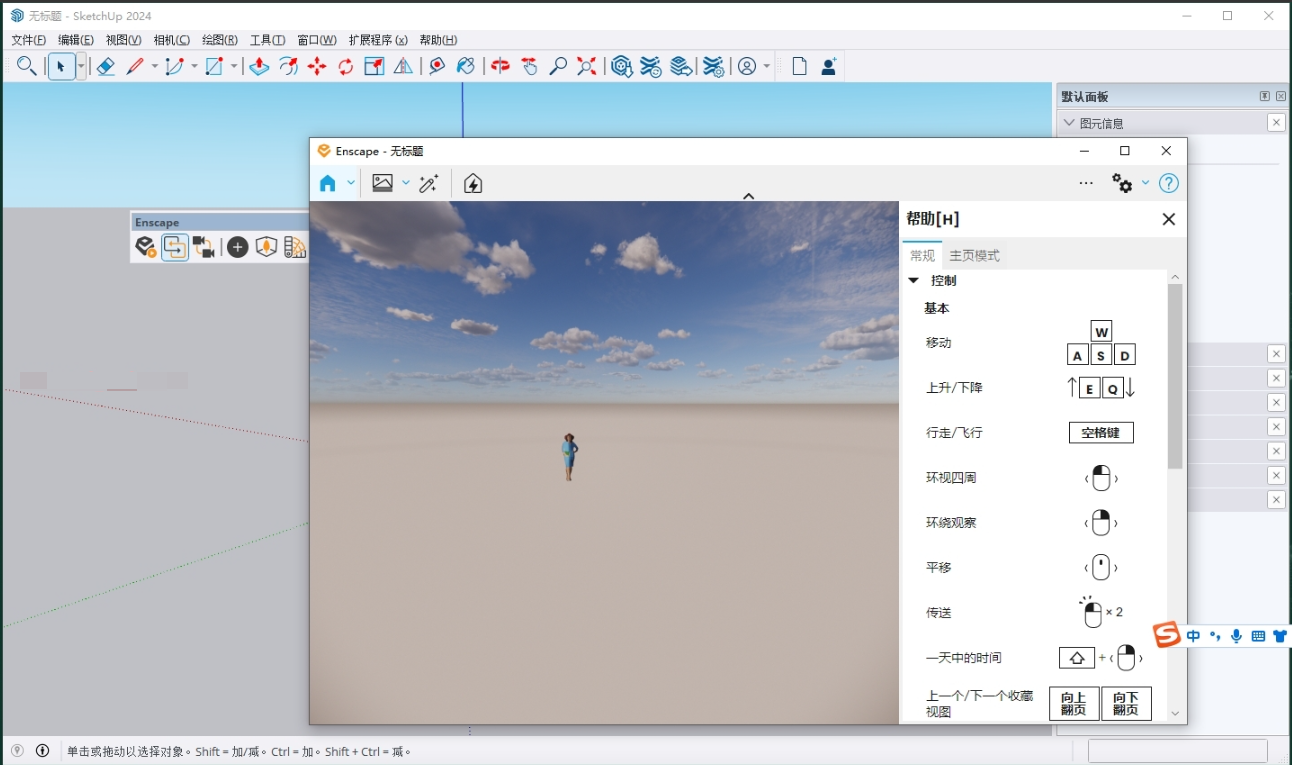Click the Enscape help question mark
The image size is (1292, 765).
(1168, 183)
